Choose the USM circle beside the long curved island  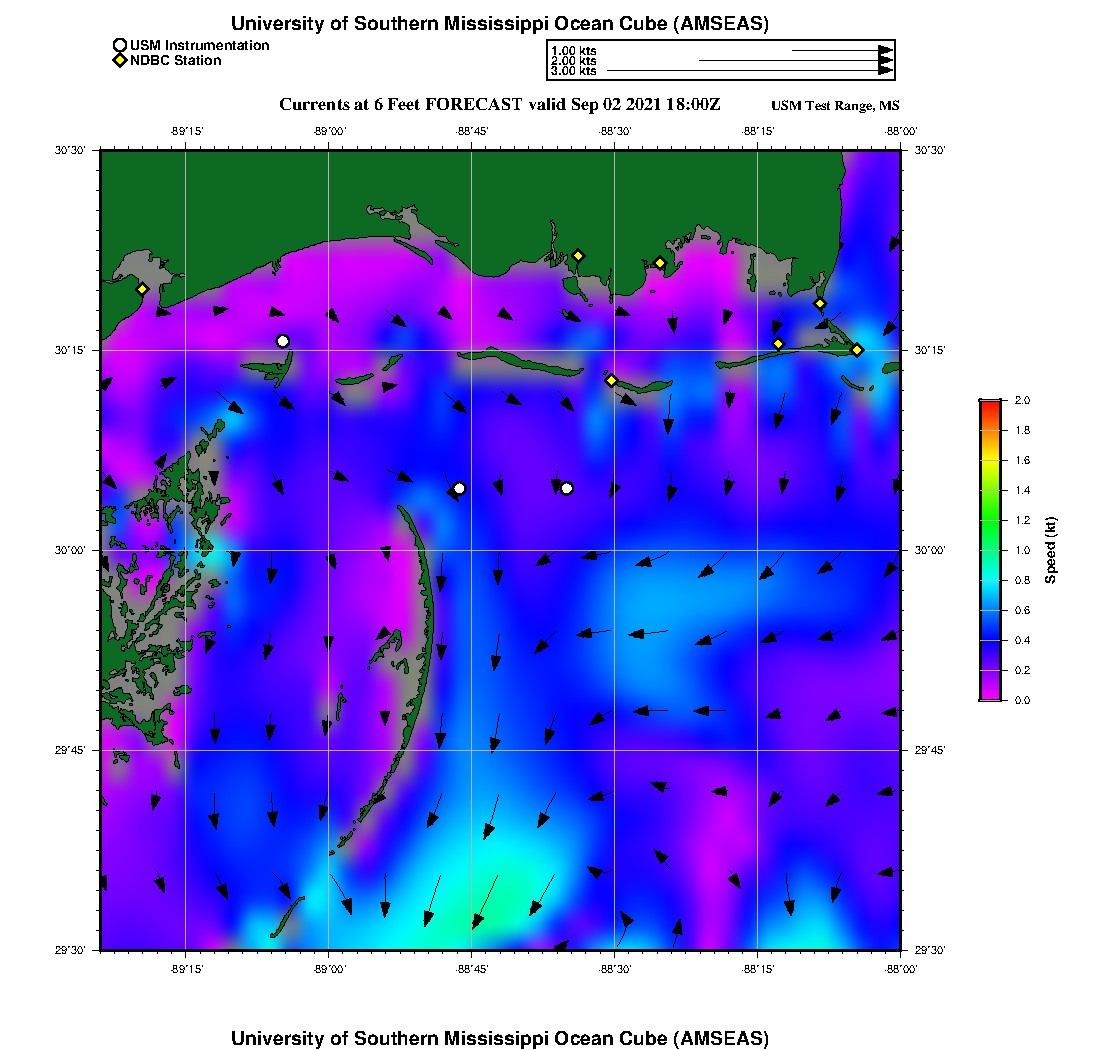459,488
